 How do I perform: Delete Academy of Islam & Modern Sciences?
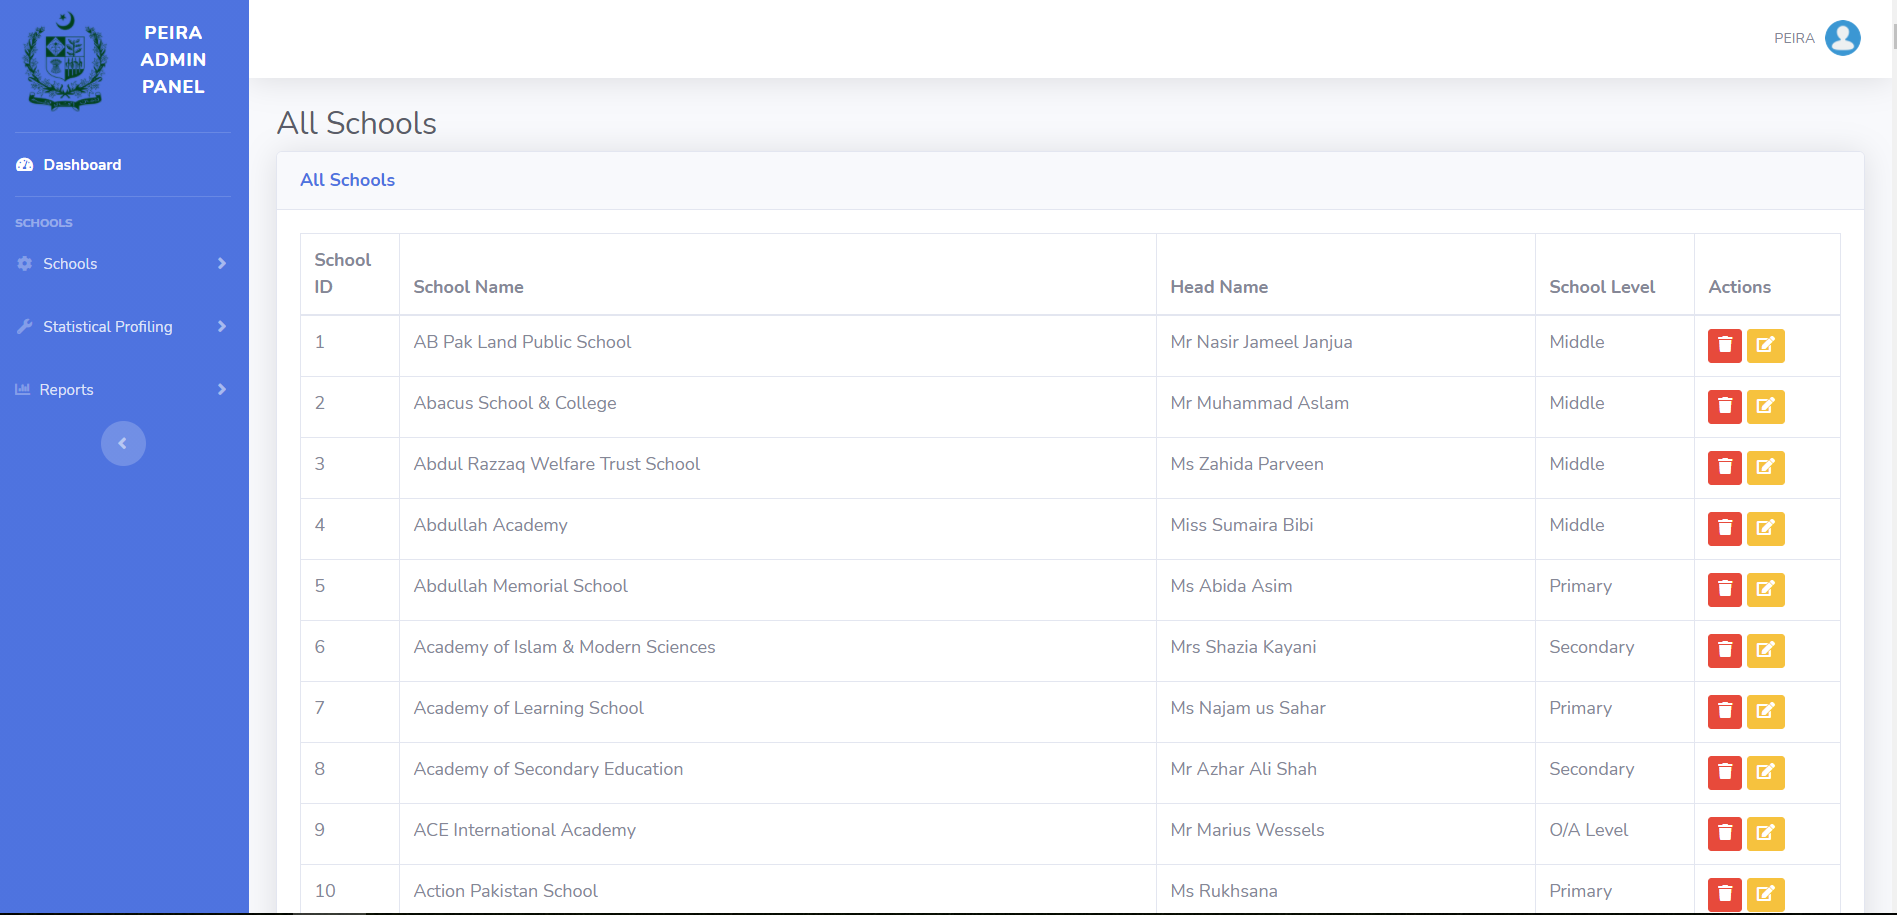pos(1724,650)
